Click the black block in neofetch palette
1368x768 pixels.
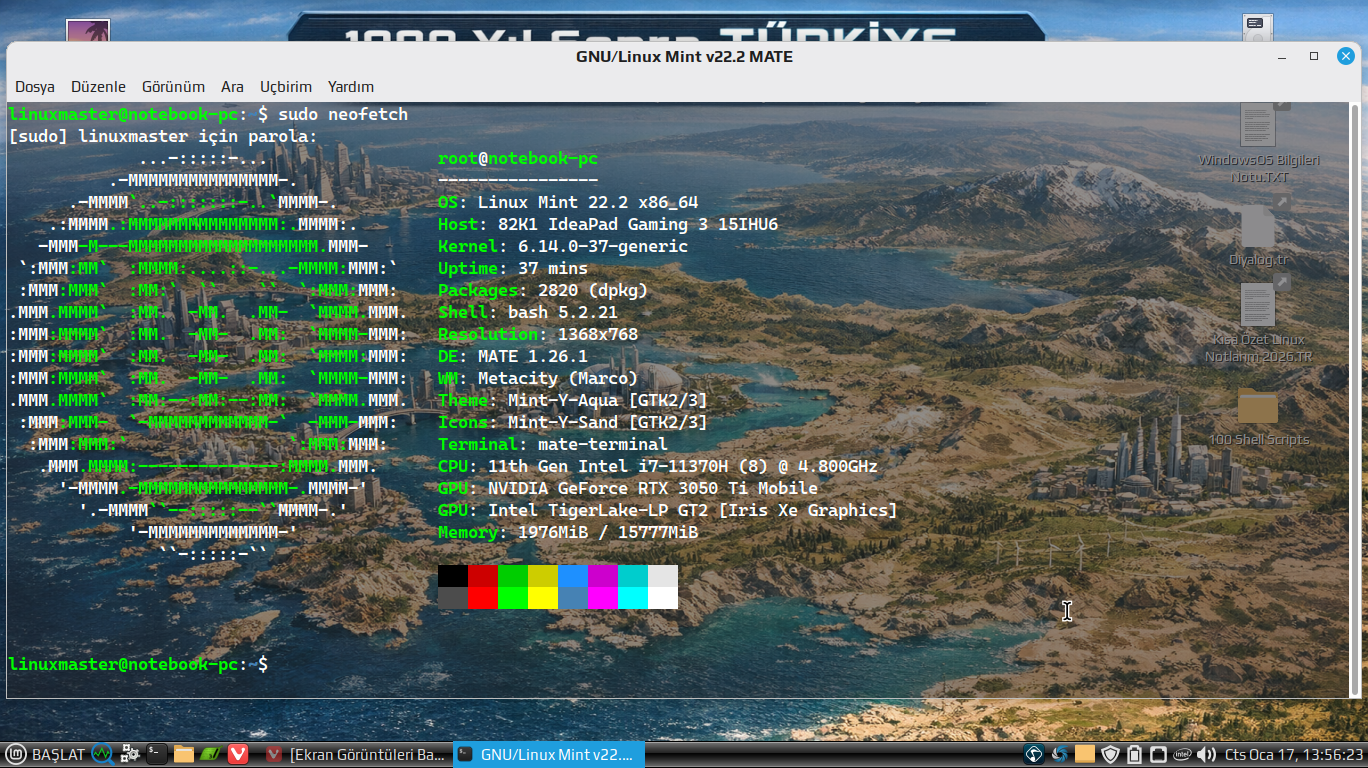point(453,576)
